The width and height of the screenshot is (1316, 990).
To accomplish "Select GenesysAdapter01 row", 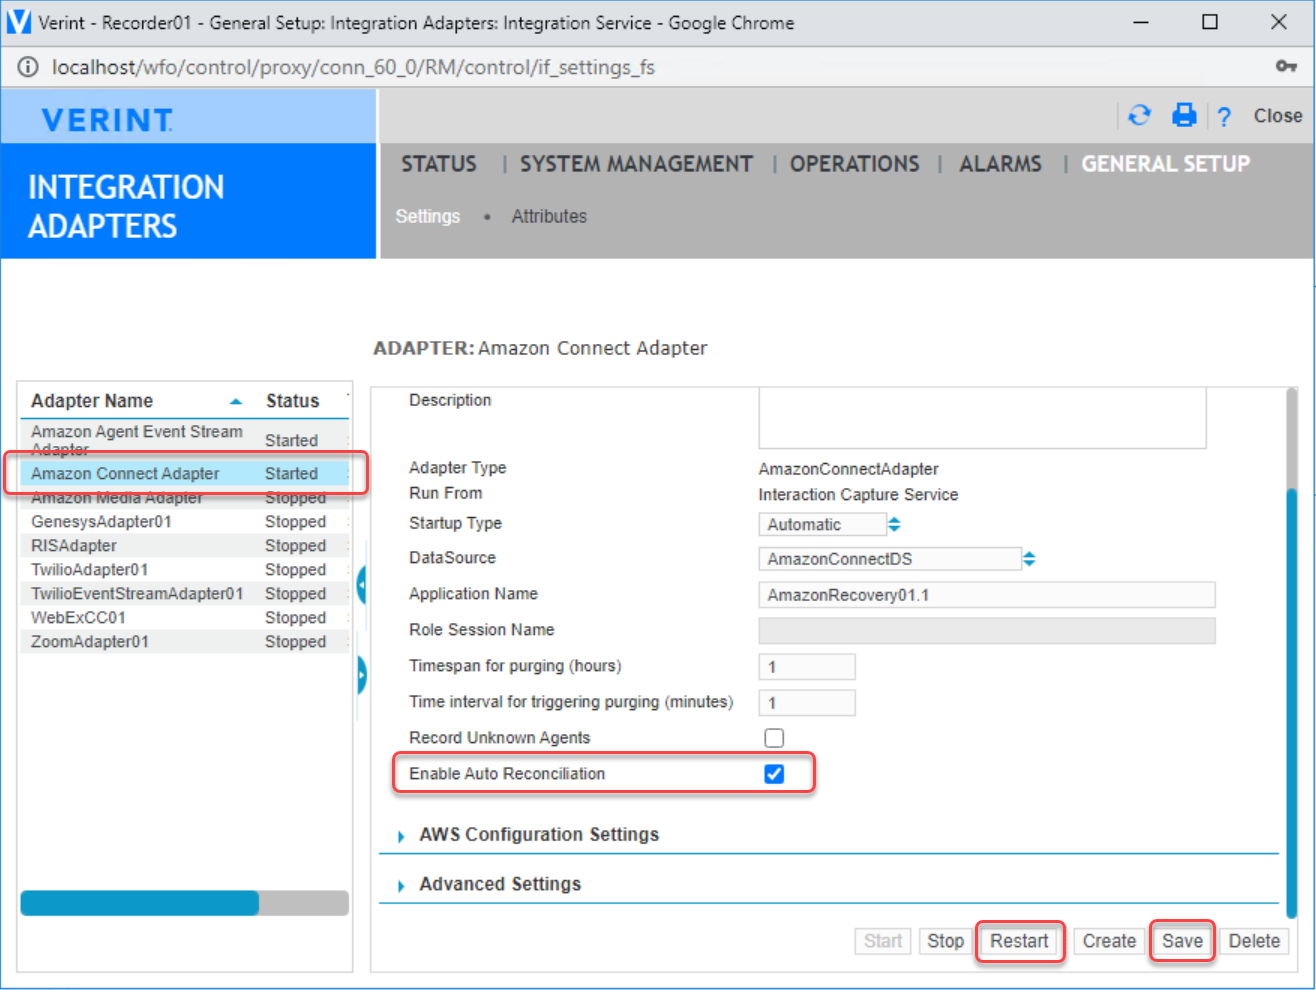I will (x=184, y=522).
